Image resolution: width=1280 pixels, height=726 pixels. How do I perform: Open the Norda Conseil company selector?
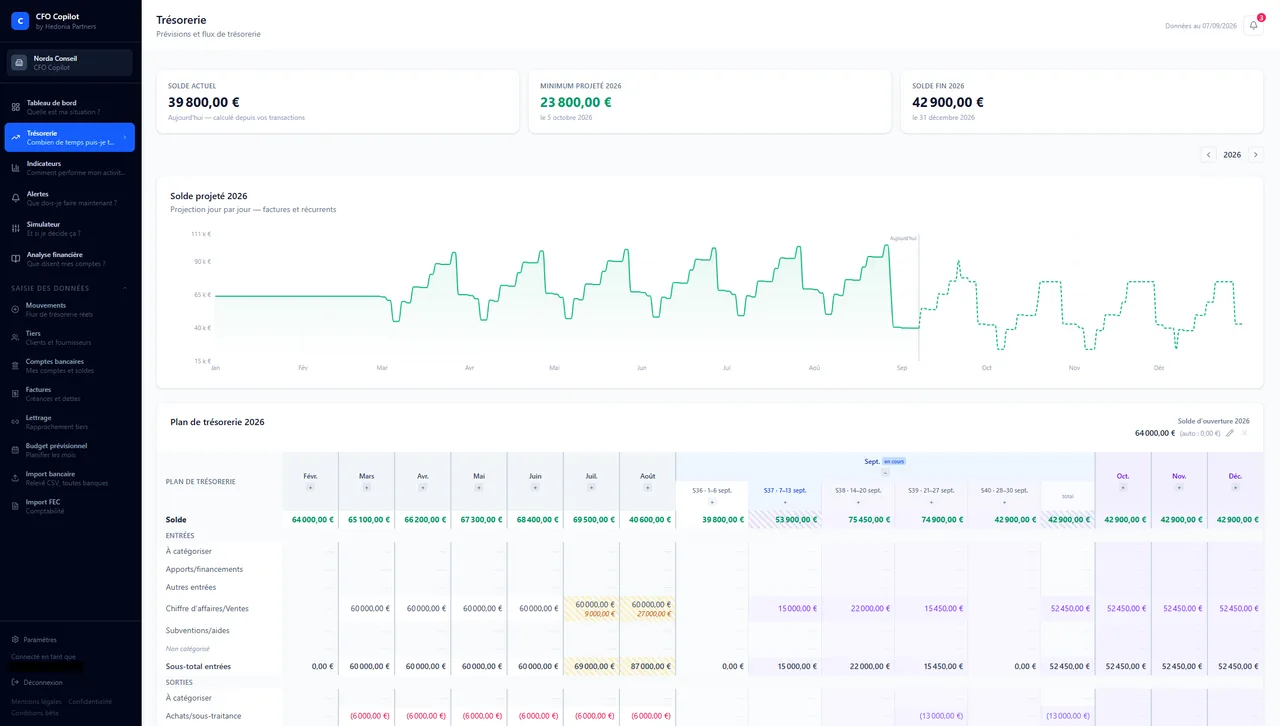pyautogui.click(x=69, y=63)
